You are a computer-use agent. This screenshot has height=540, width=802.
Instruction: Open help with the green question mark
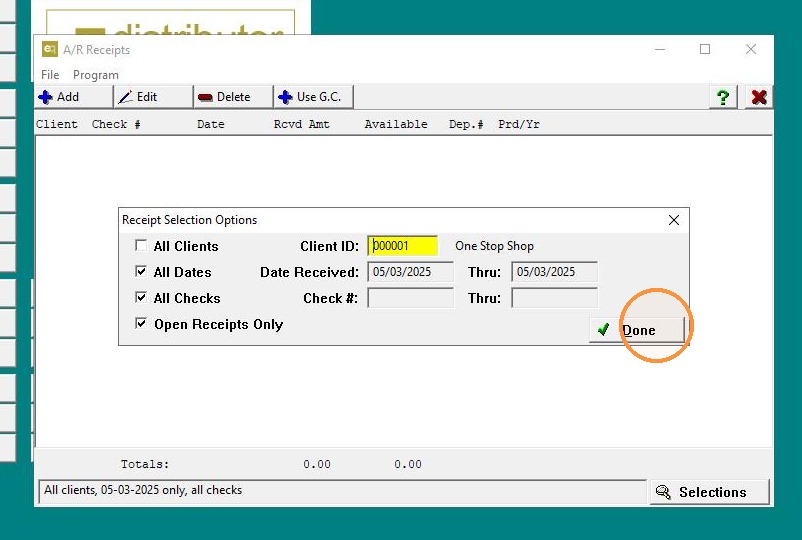tap(723, 97)
